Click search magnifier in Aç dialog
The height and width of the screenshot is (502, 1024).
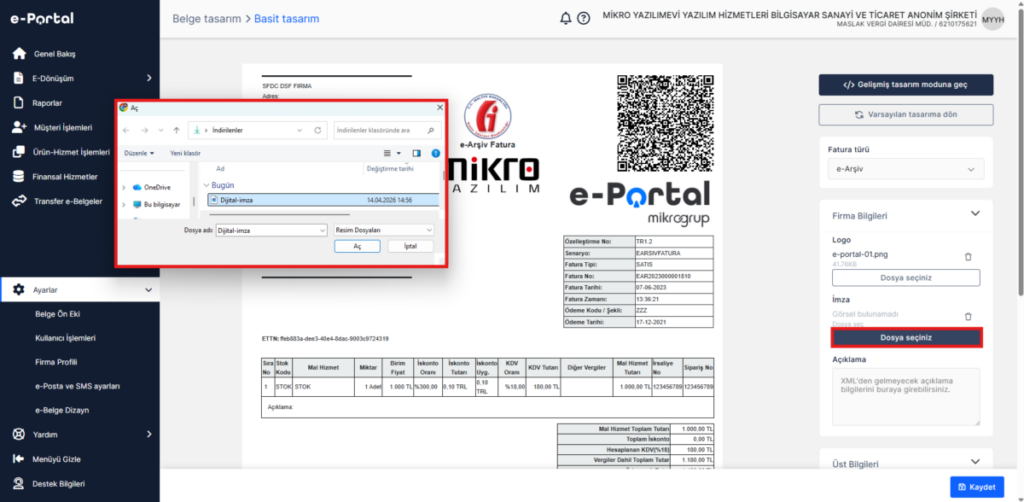click(x=430, y=131)
